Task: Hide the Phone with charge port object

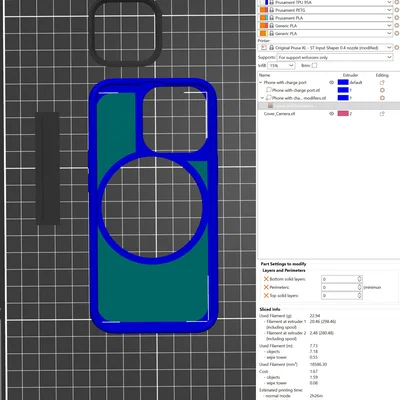Action: tap(331, 82)
